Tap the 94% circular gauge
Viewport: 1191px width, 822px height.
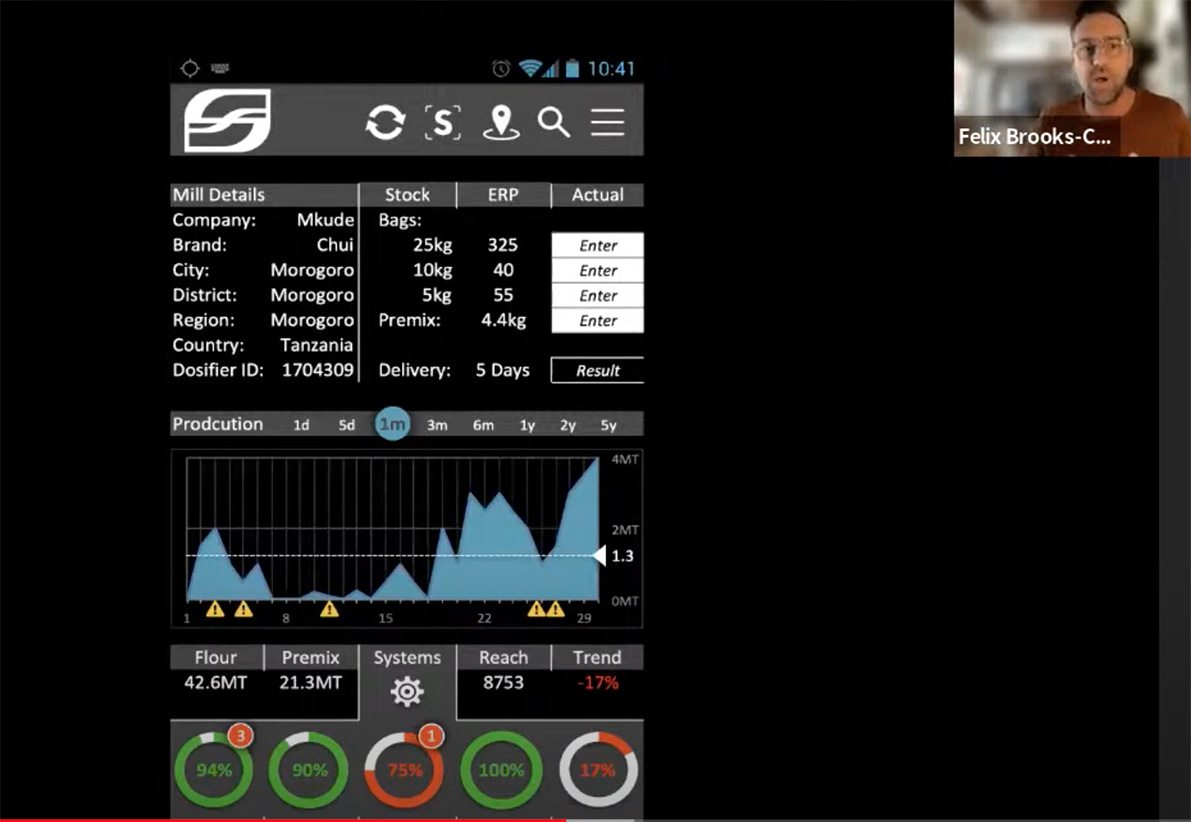pyautogui.click(x=214, y=770)
